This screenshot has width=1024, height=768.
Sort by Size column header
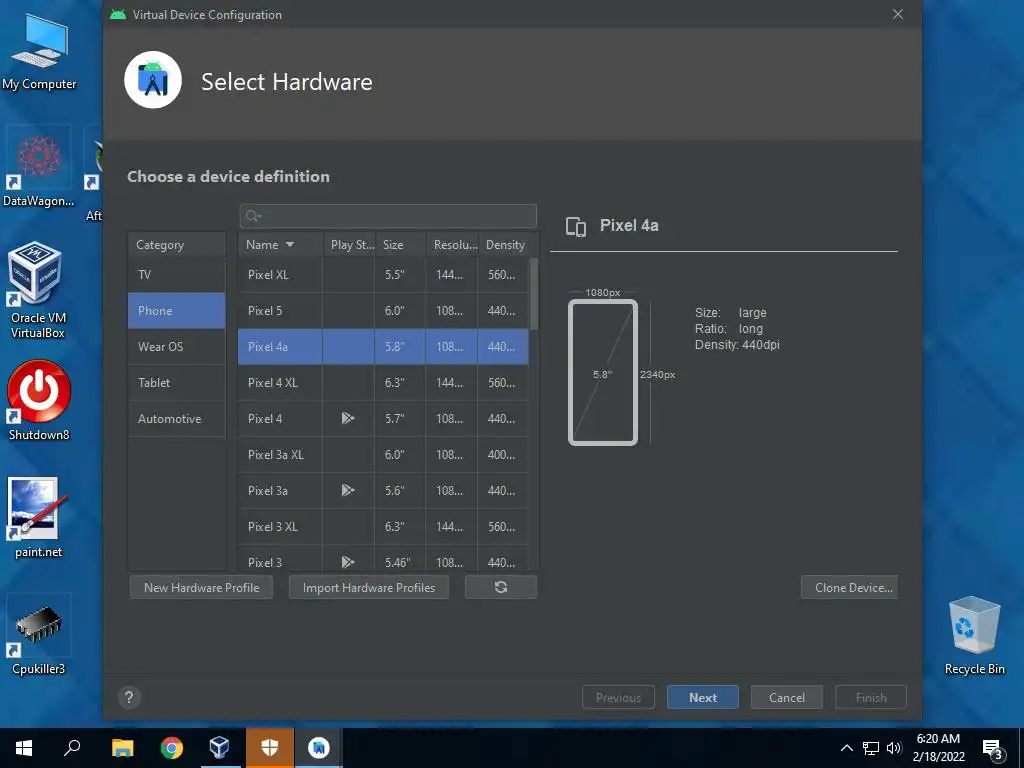(400, 245)
